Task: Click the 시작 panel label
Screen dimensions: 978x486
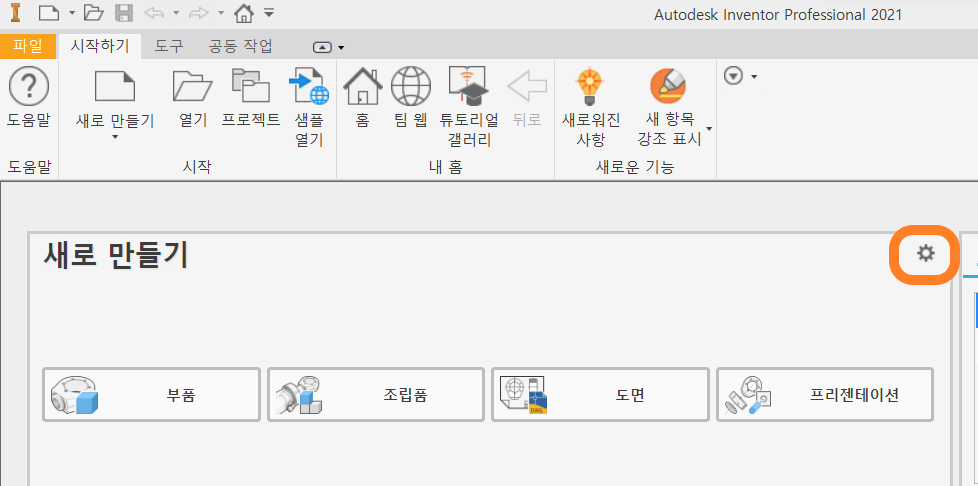Action: [x=197, y=167]
